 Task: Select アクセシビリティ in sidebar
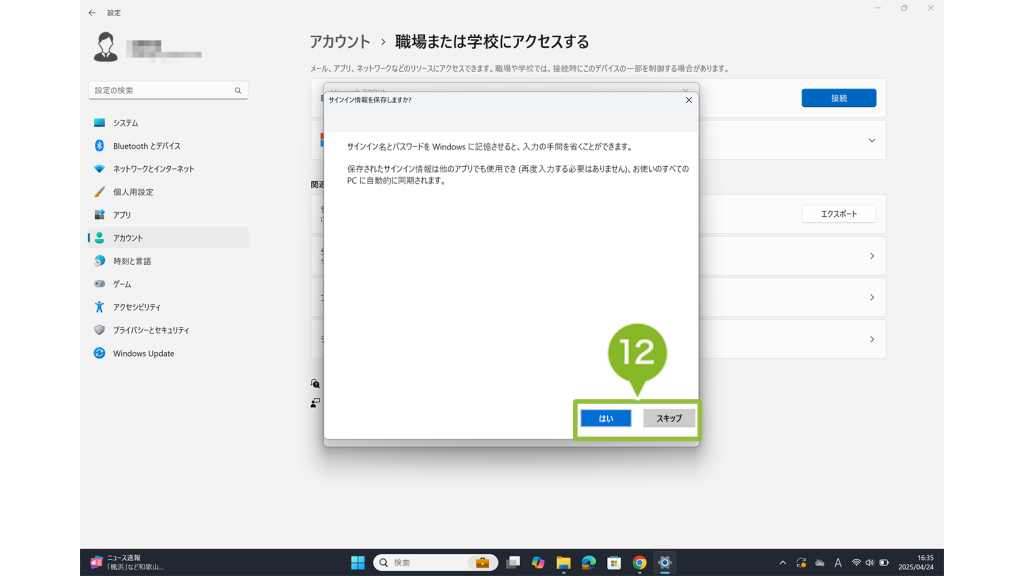[x=137, y=307]
